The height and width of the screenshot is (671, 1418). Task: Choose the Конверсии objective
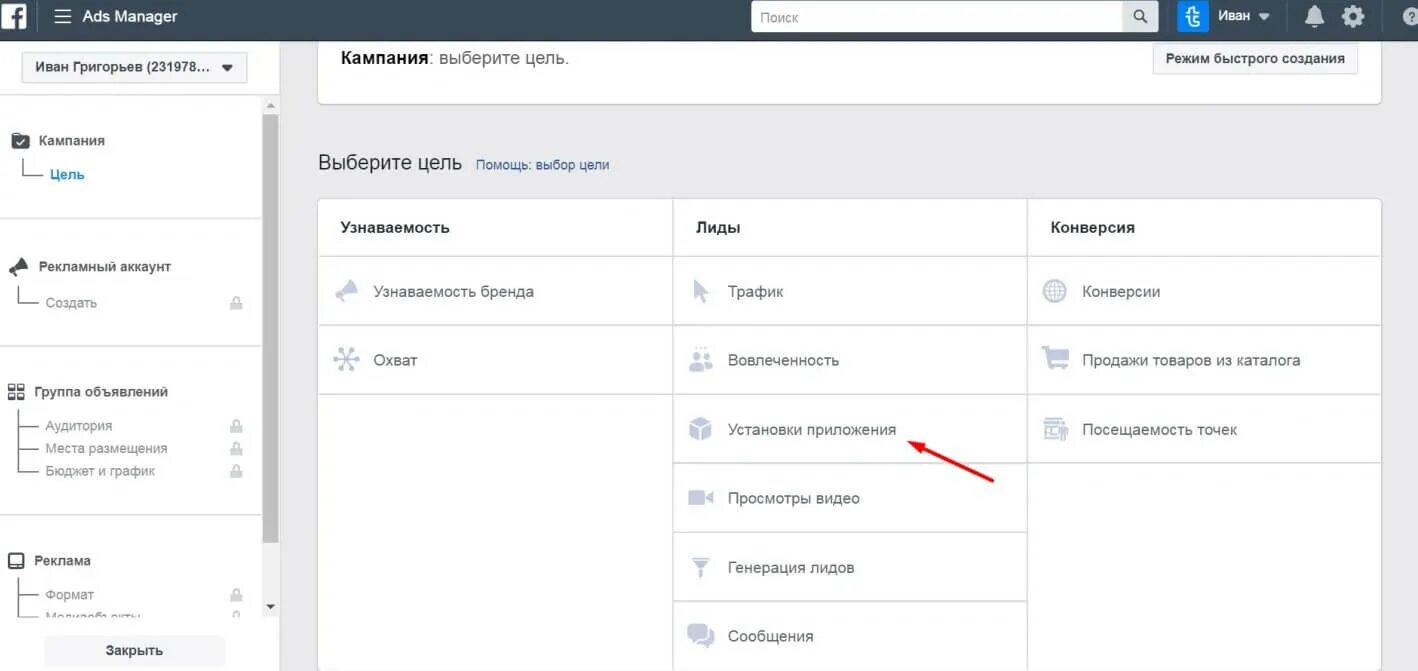1204,291
